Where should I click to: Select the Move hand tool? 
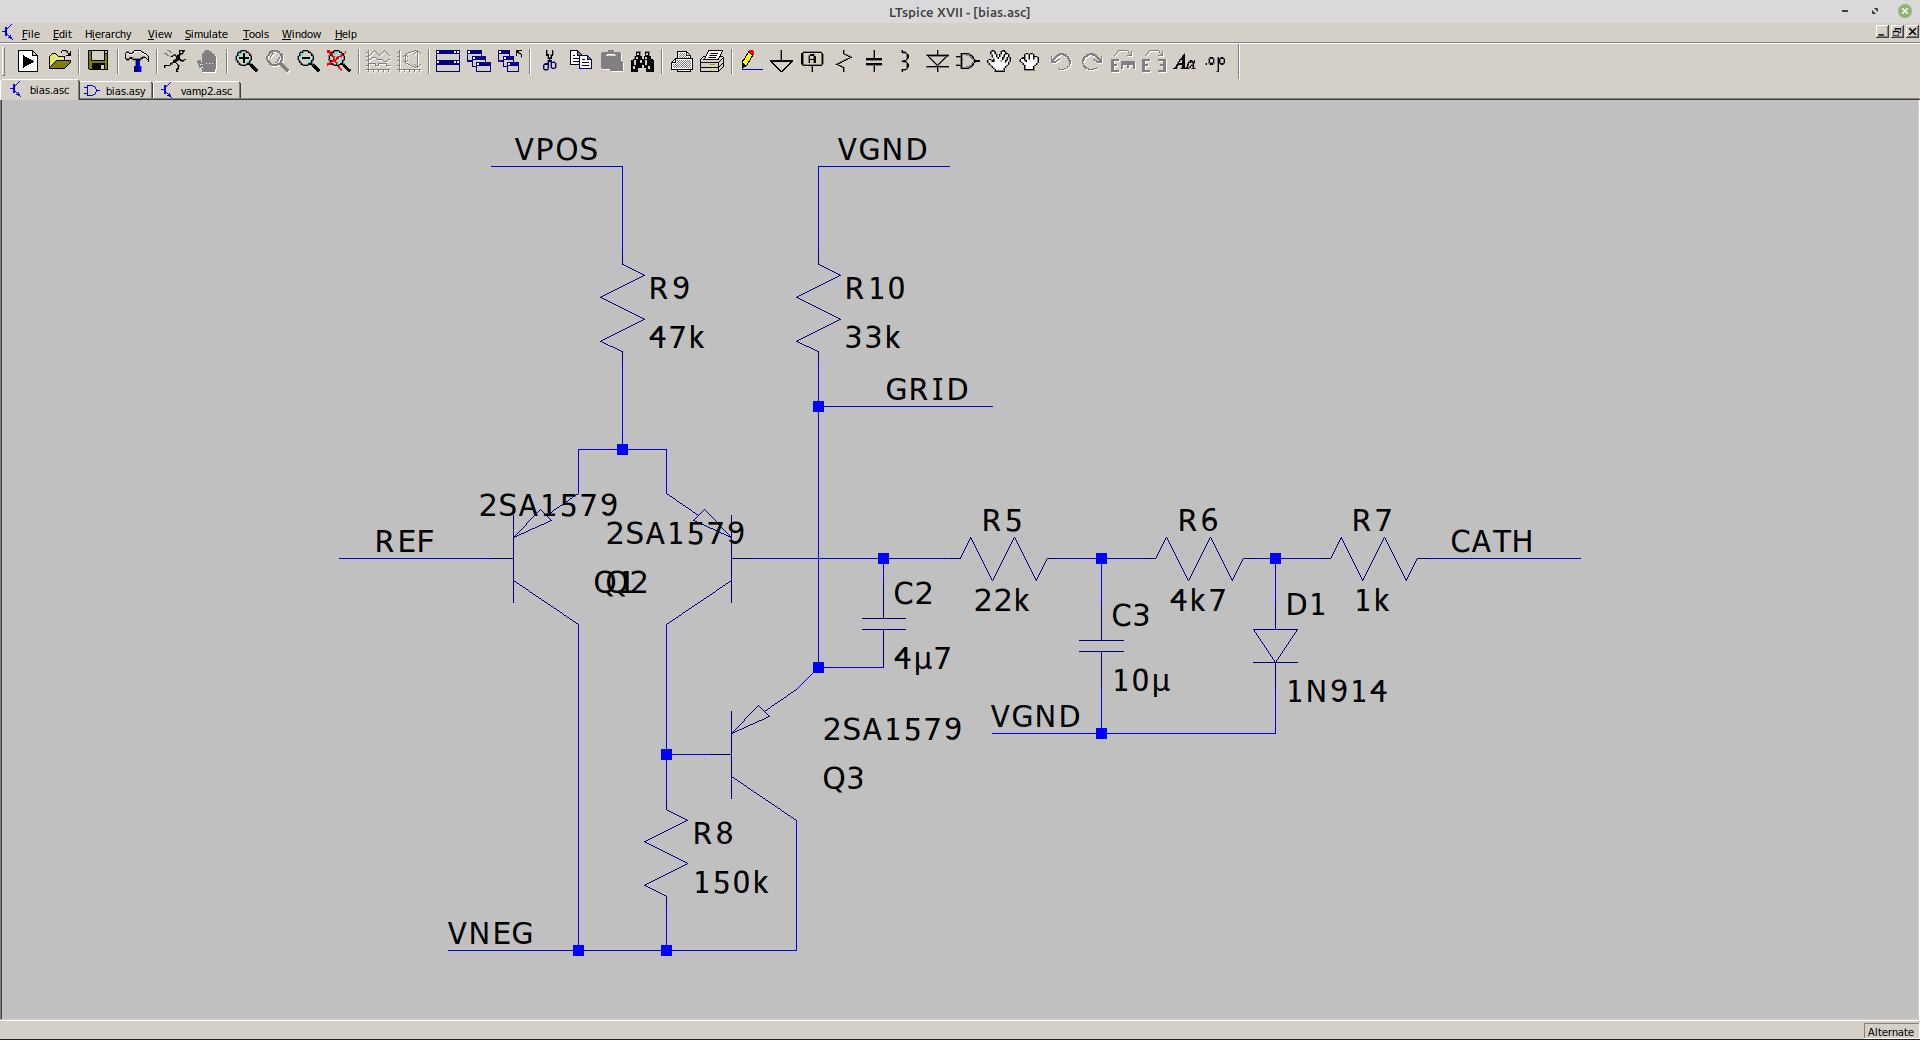point(999,61)
